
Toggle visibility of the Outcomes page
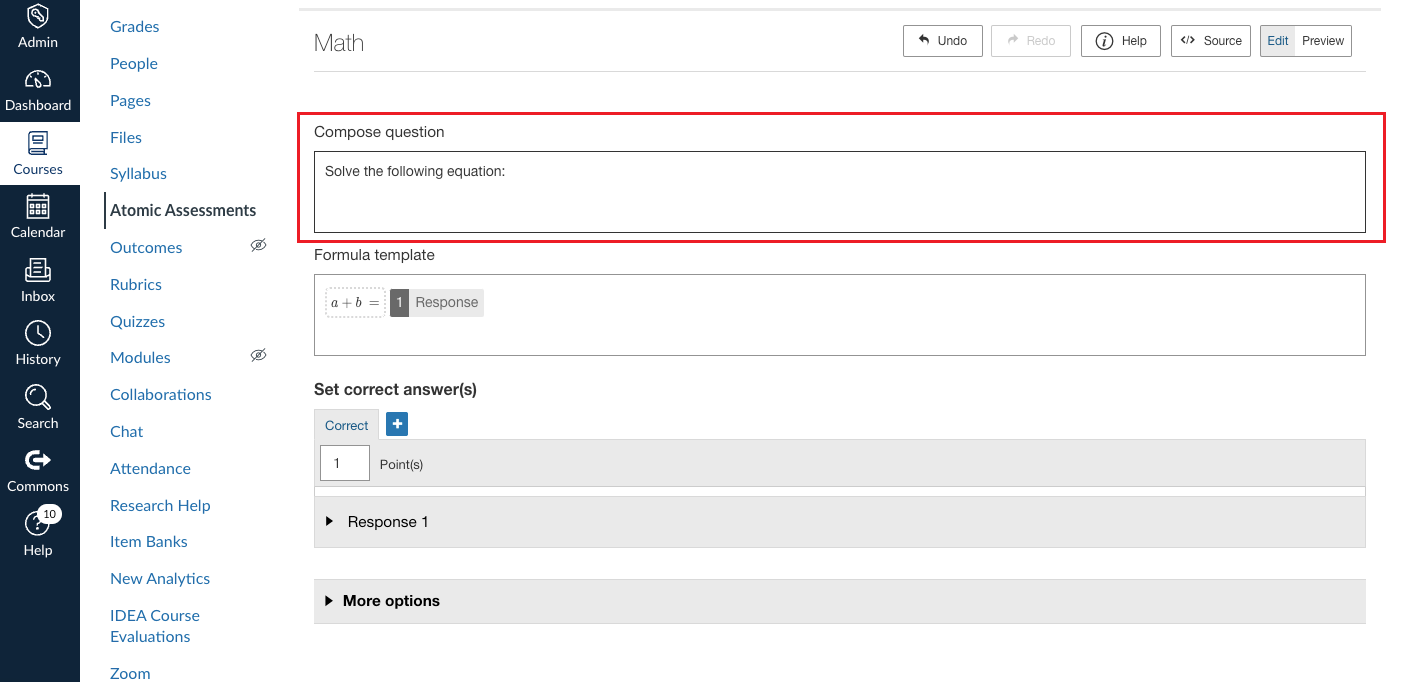pos(259,245)
